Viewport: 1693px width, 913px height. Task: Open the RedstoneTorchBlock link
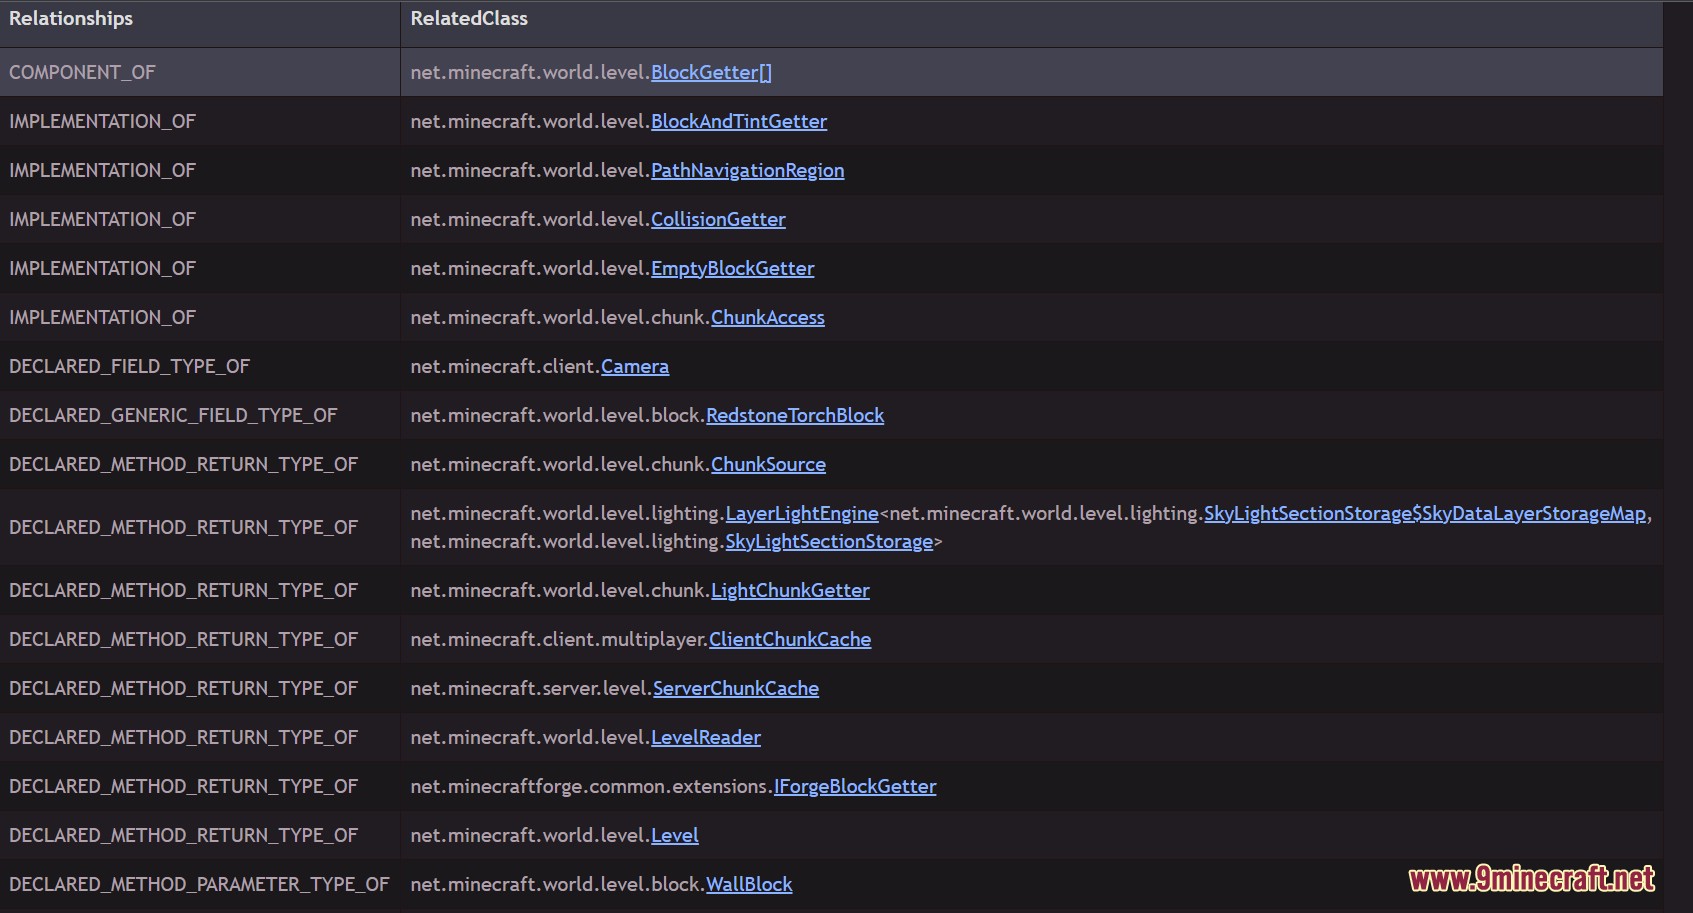click(794, 415)
